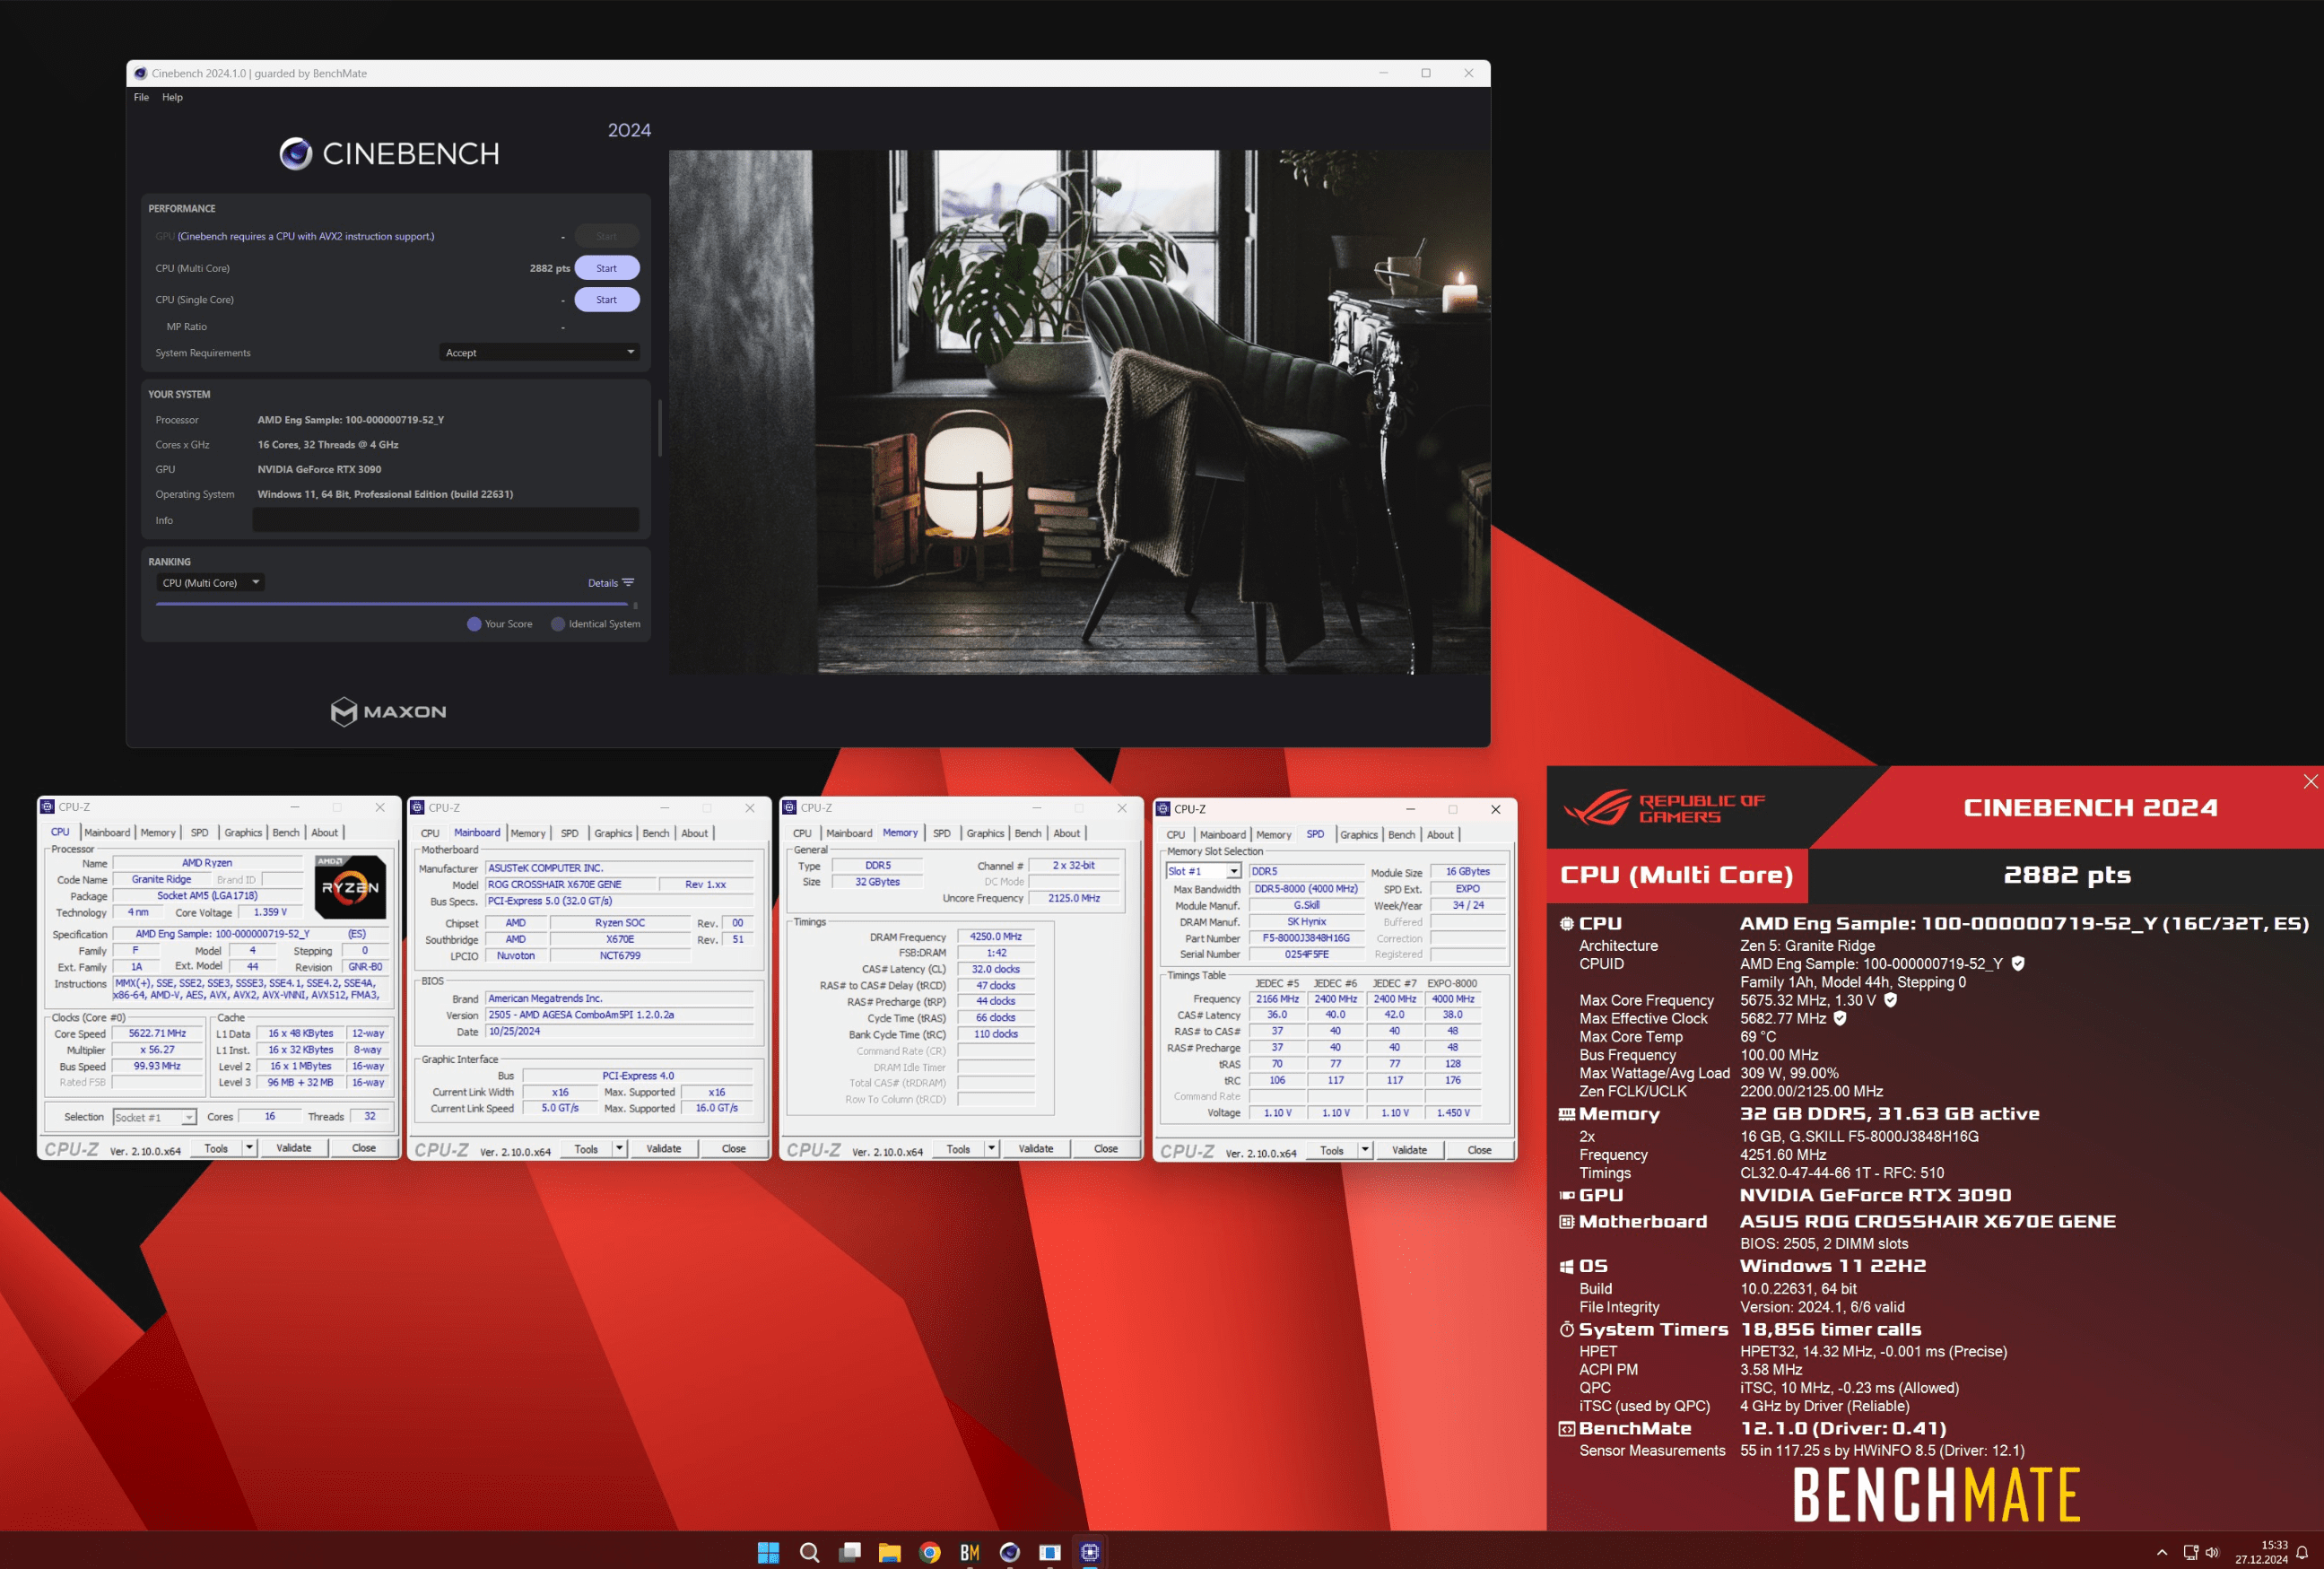
Task: Click the ranking score progress bar
Action: [x=392, y=603]
